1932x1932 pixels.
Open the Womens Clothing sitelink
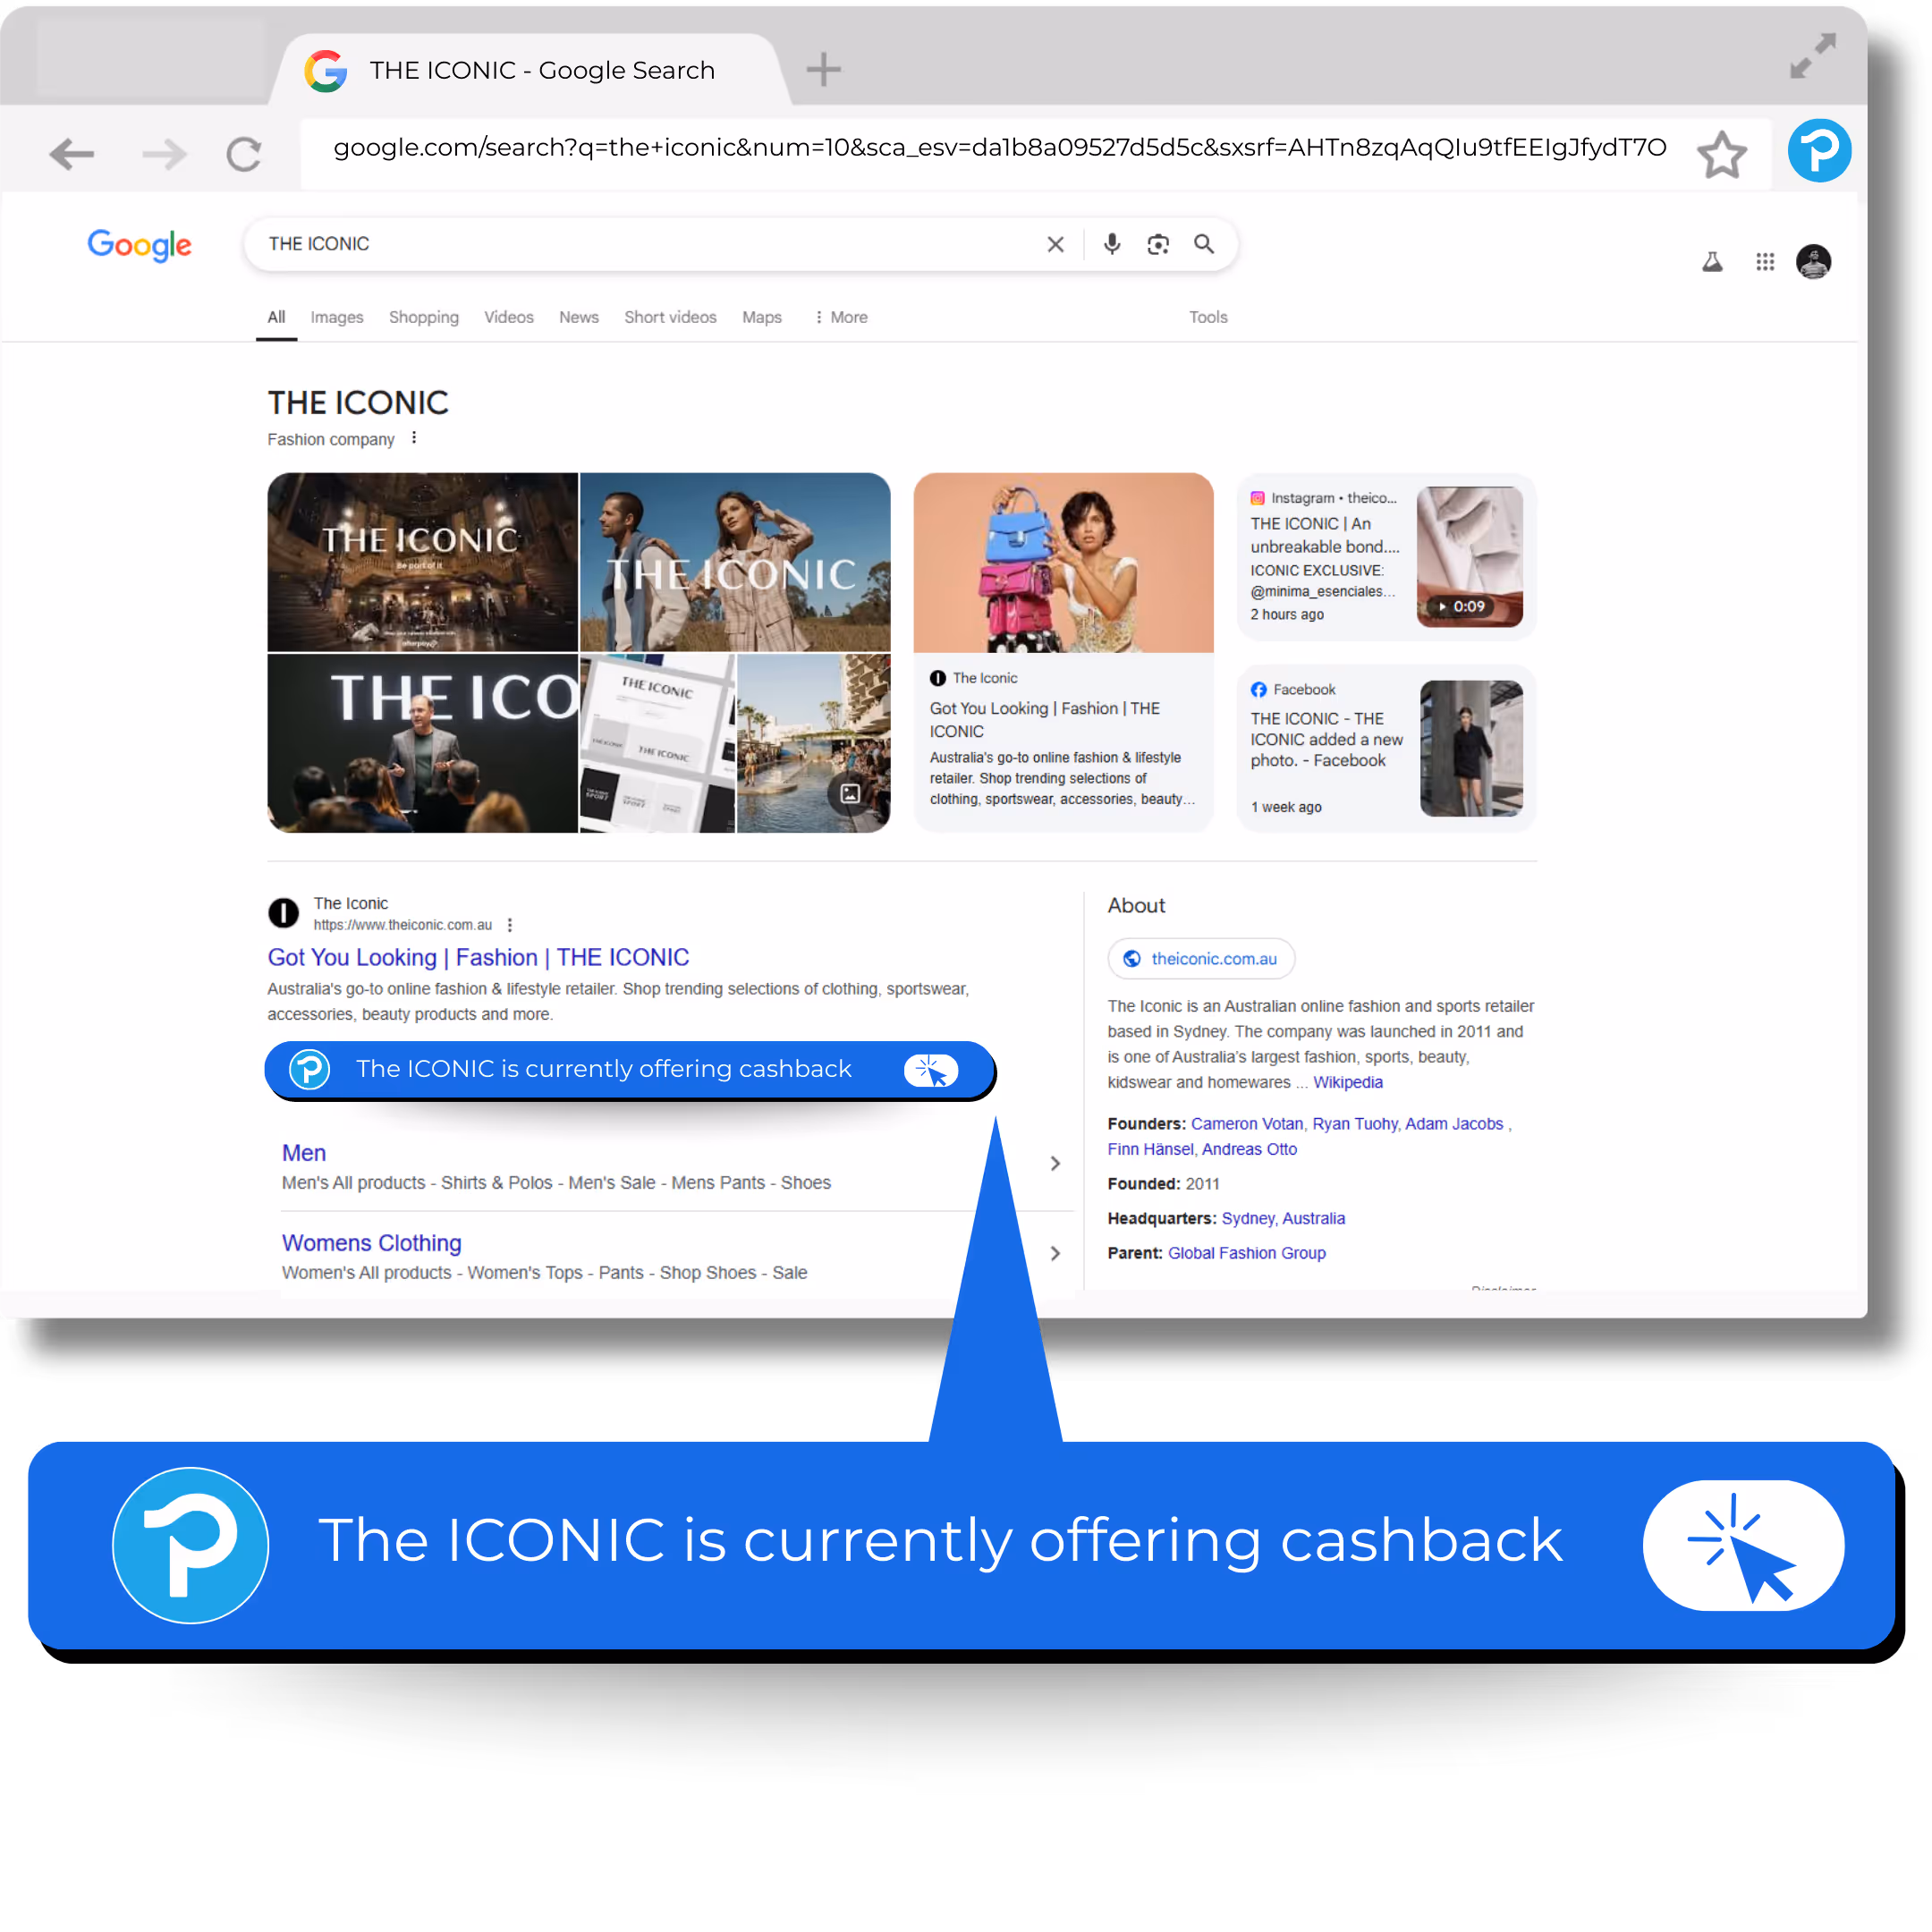pyautogui.click(x=371, y=1242)
